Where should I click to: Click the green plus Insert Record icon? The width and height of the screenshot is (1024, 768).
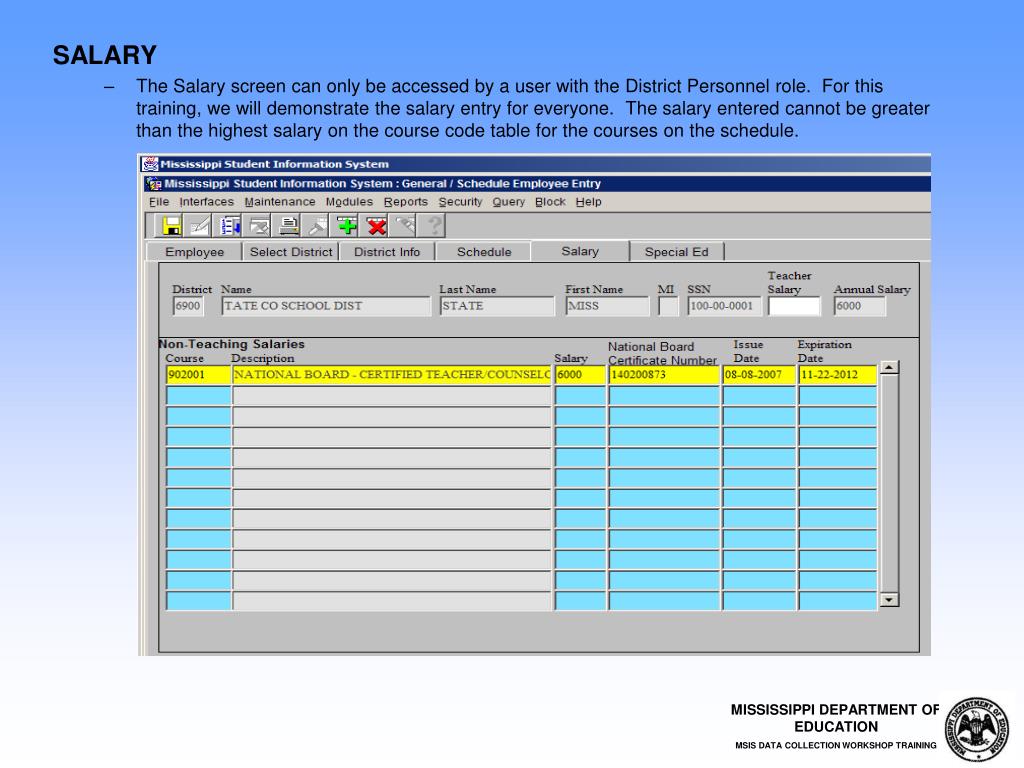pyautogui.click(x=347, y=226)
